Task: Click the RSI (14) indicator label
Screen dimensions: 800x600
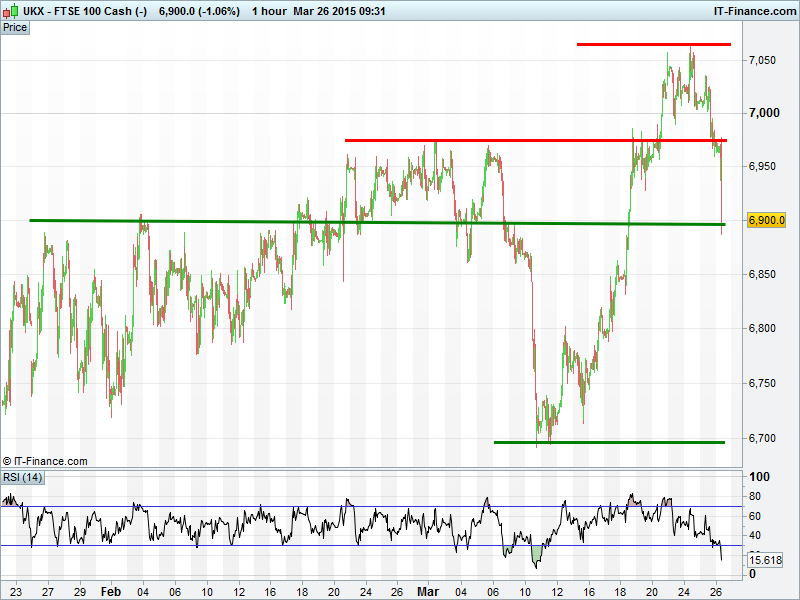Action: [x=23, y=477]
